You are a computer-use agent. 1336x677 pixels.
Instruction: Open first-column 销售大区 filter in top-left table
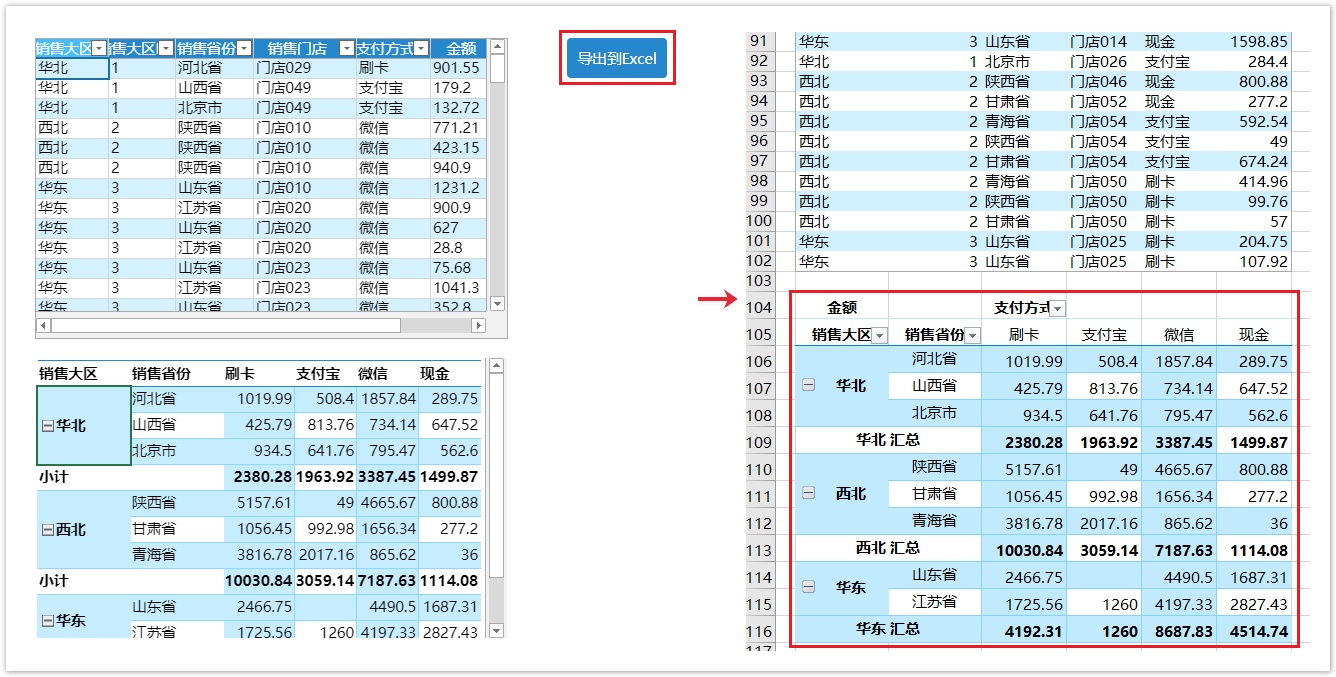[99, 49]
